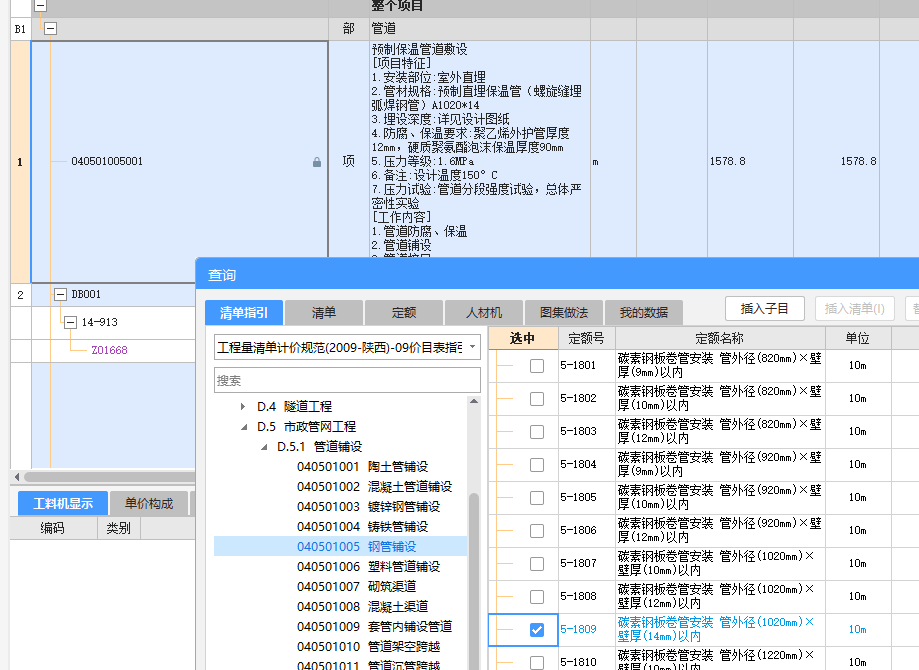Select 040501004 铸铁管铺设

point(362,526)
